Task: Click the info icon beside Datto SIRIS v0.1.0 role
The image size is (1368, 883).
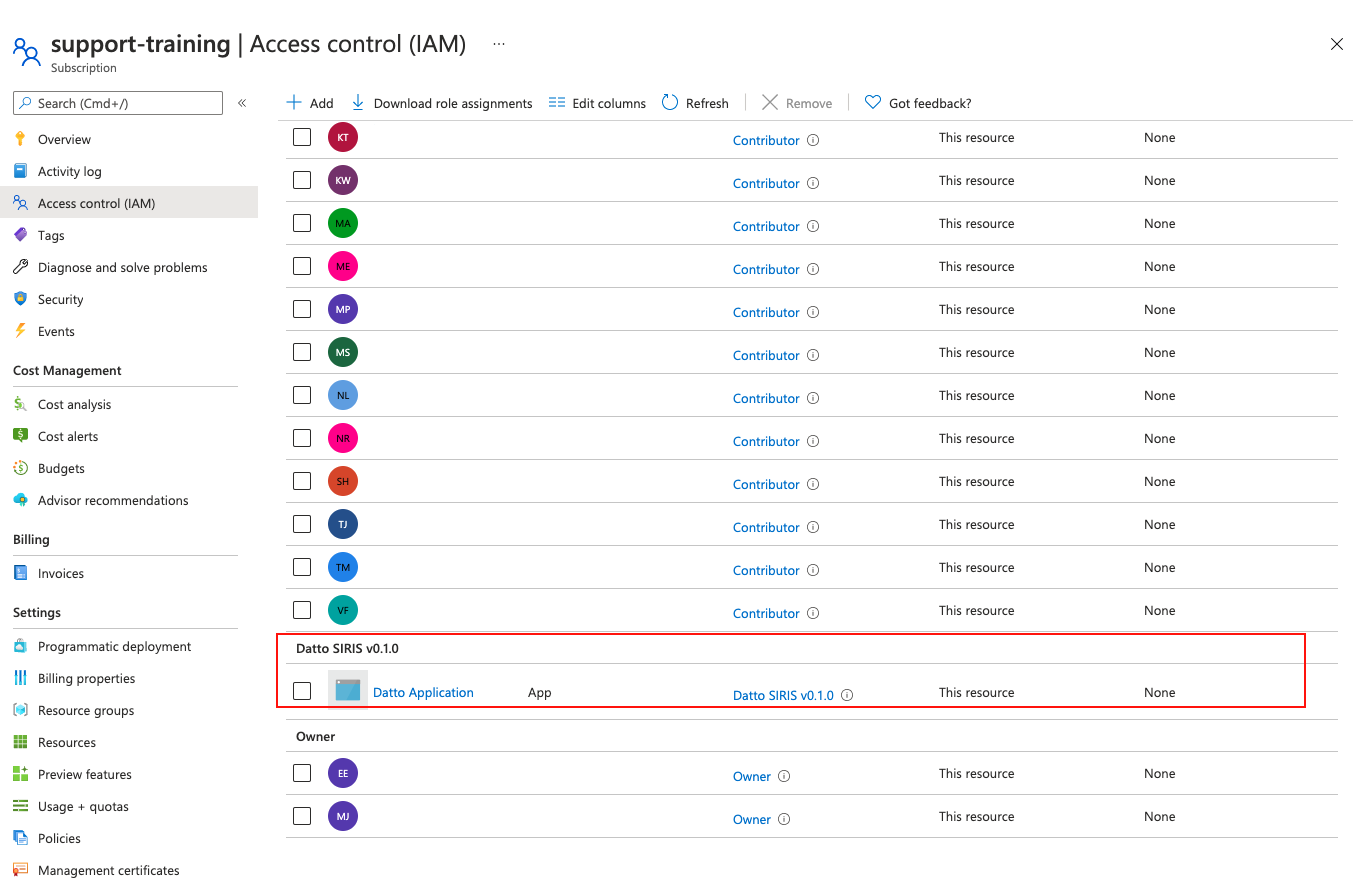Action: (847, 695)
